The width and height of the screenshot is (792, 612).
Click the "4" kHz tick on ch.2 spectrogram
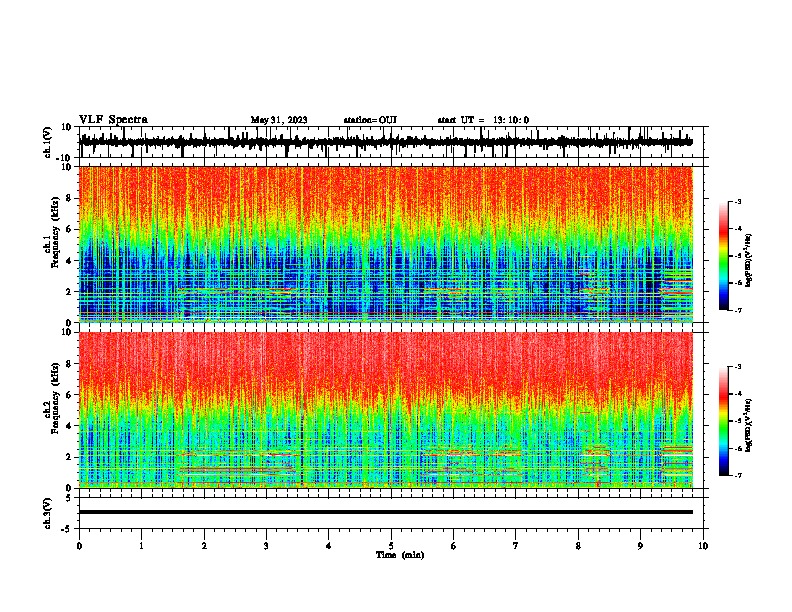point(69,426)
